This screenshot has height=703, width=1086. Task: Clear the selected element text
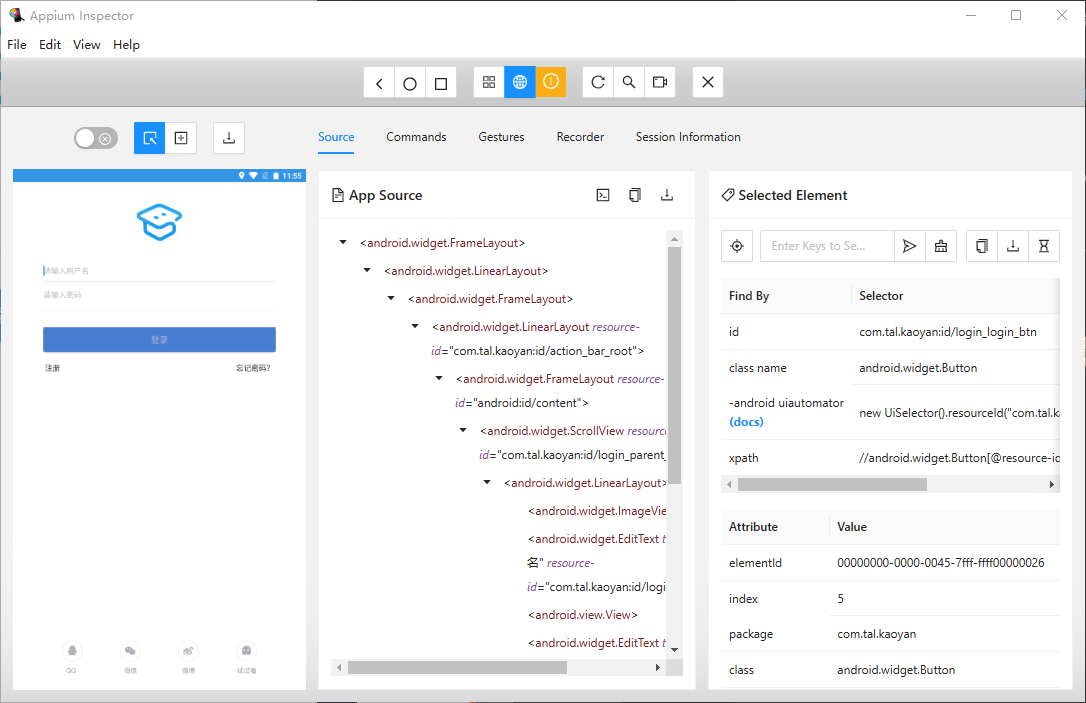click(x=941, y=246)
